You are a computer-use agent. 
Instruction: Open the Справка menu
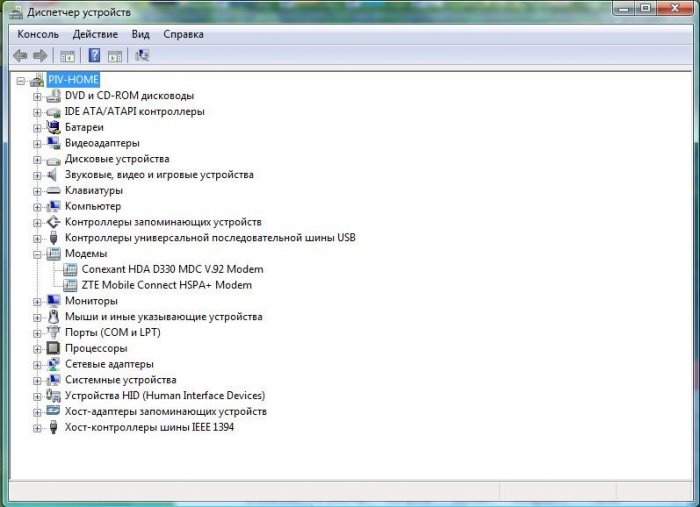click(183, 34)
